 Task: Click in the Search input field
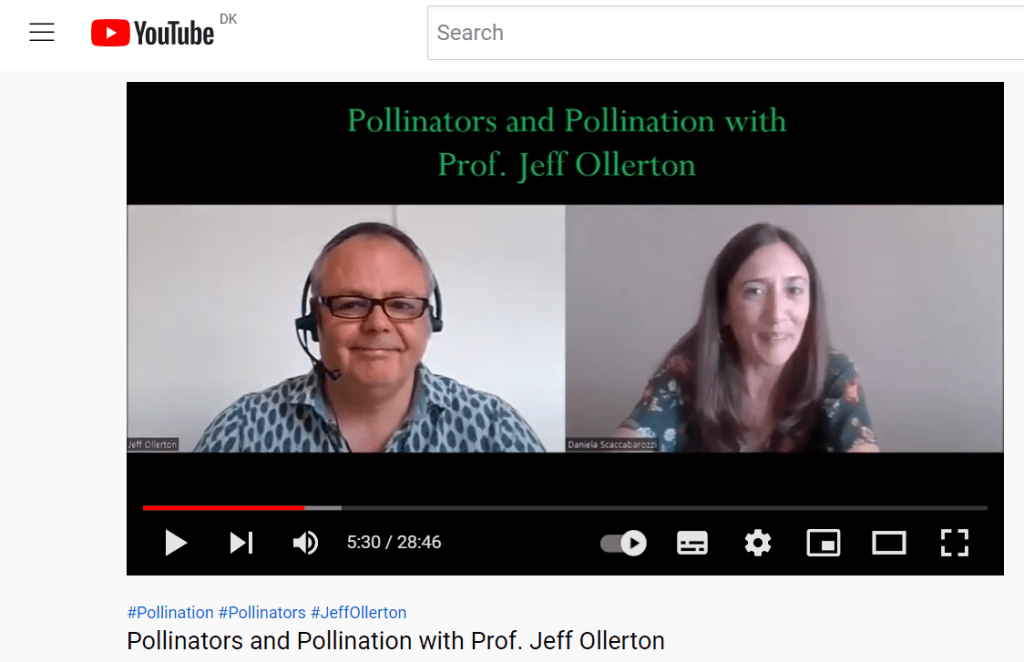pyautogui.click(x=725, y=33)
